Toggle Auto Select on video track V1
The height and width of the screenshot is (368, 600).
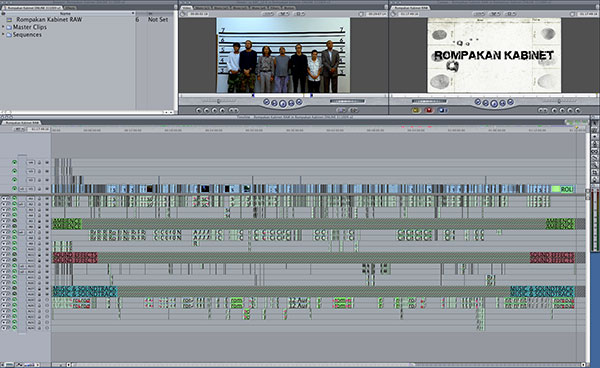[47, 189]
